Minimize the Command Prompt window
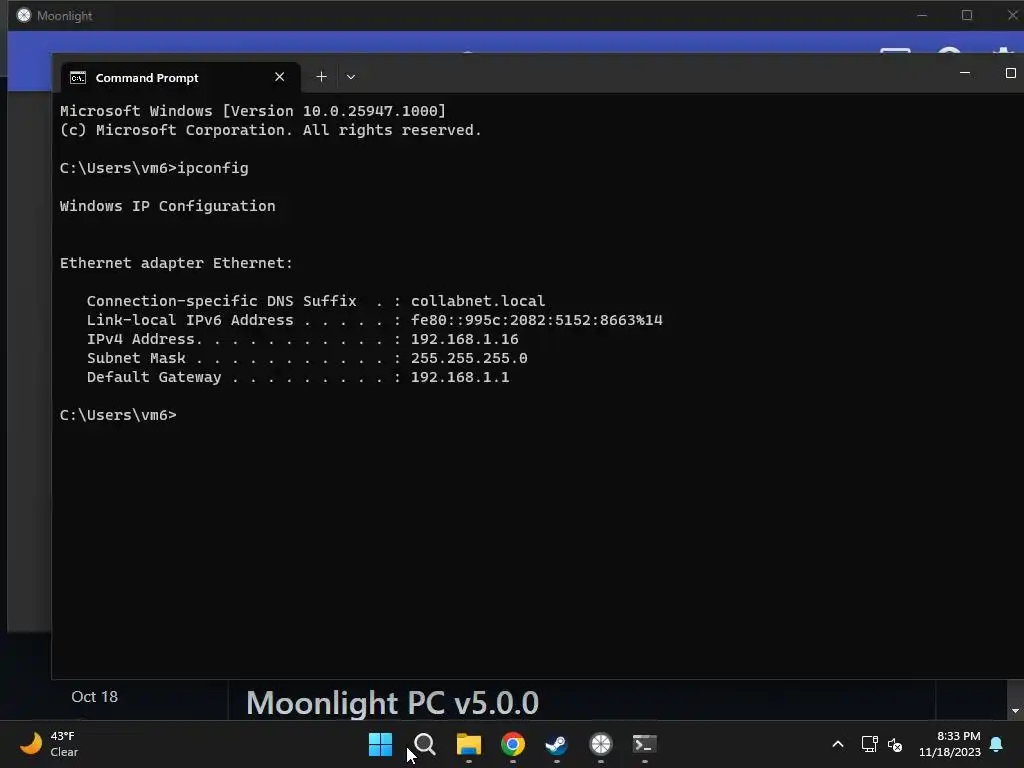 (x=965, y=73)
